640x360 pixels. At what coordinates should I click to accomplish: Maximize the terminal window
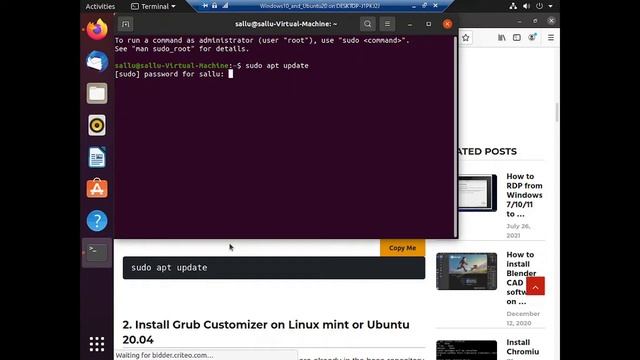tap(428, 24)
